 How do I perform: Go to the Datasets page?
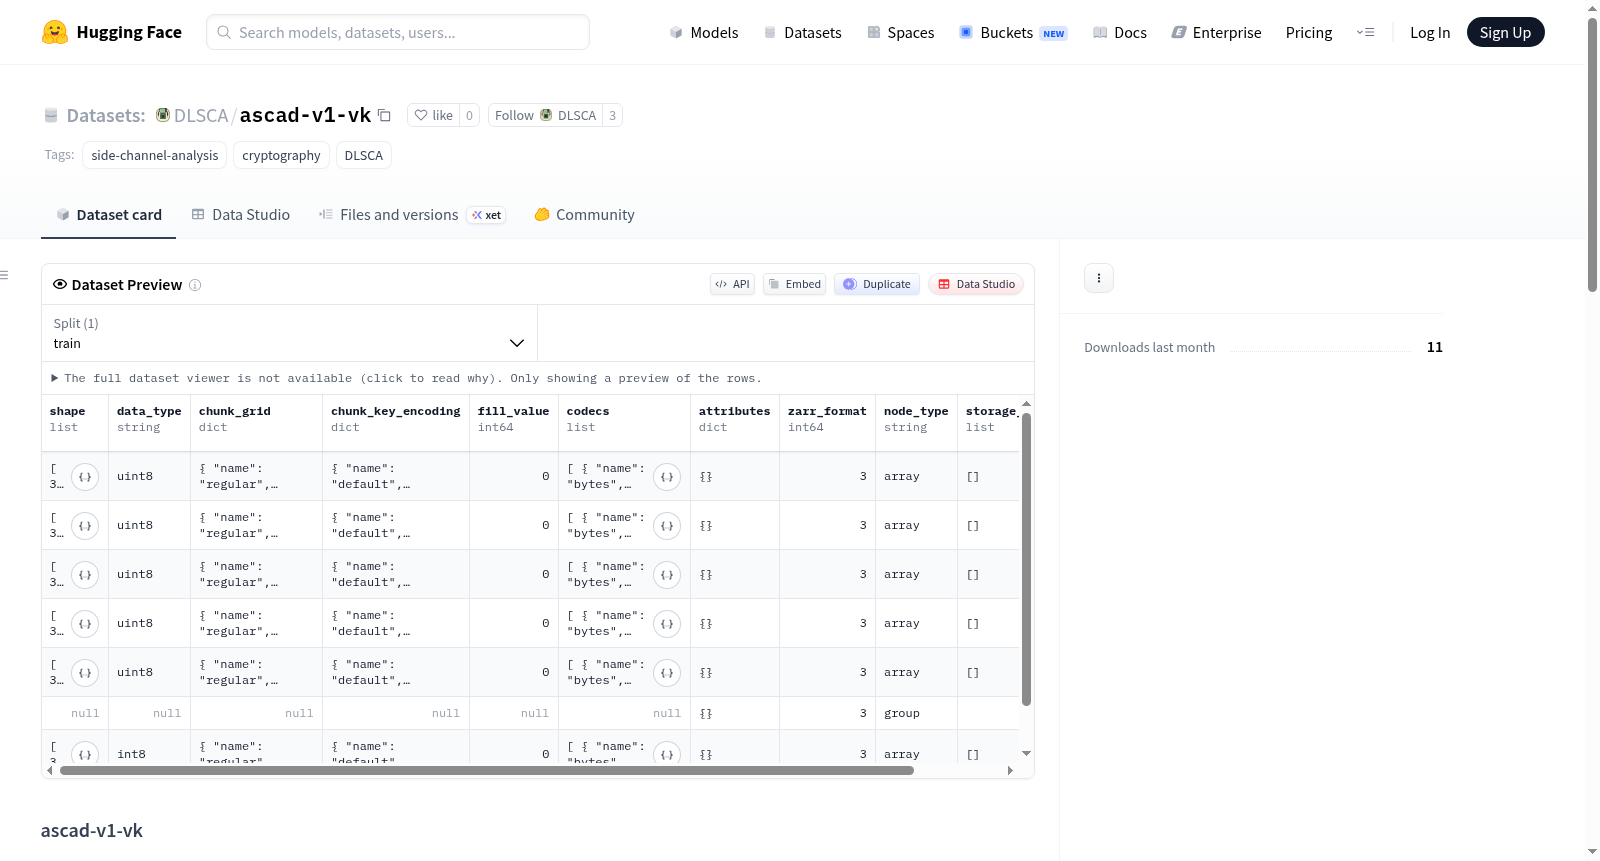(802, 32)
